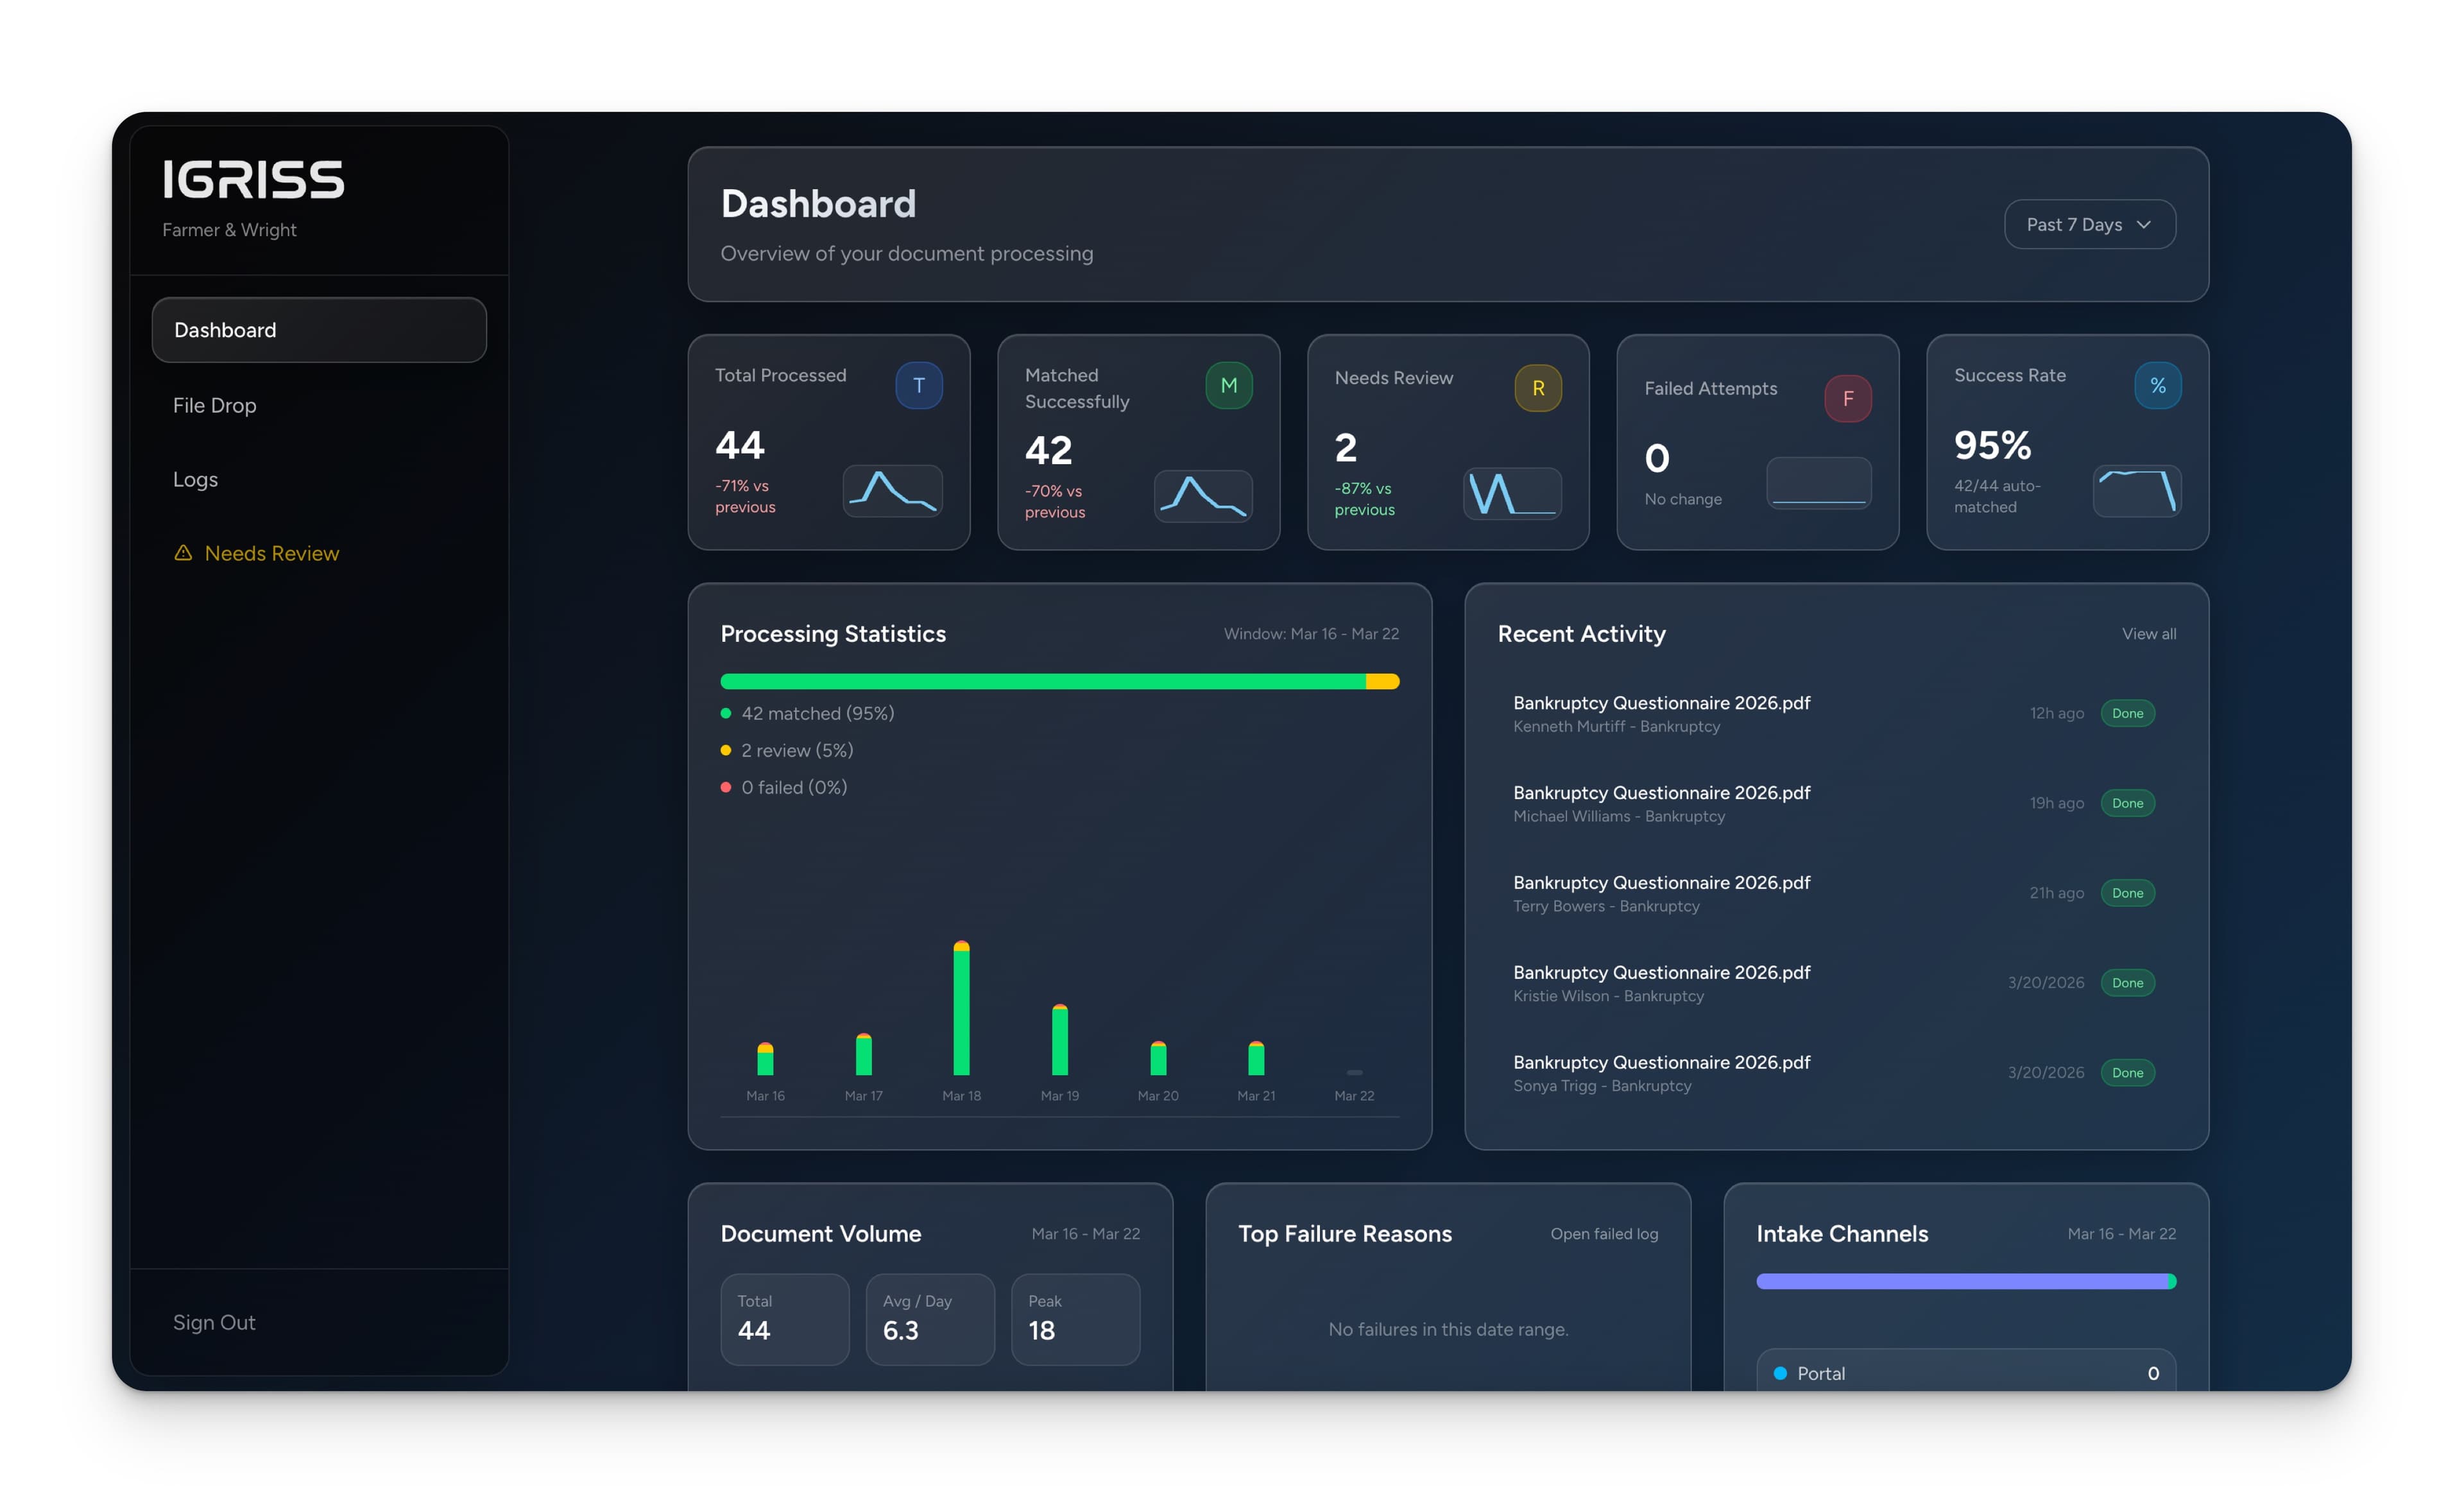
Task: Click the Success Rate percent icon
Action: coord(2159,385)
